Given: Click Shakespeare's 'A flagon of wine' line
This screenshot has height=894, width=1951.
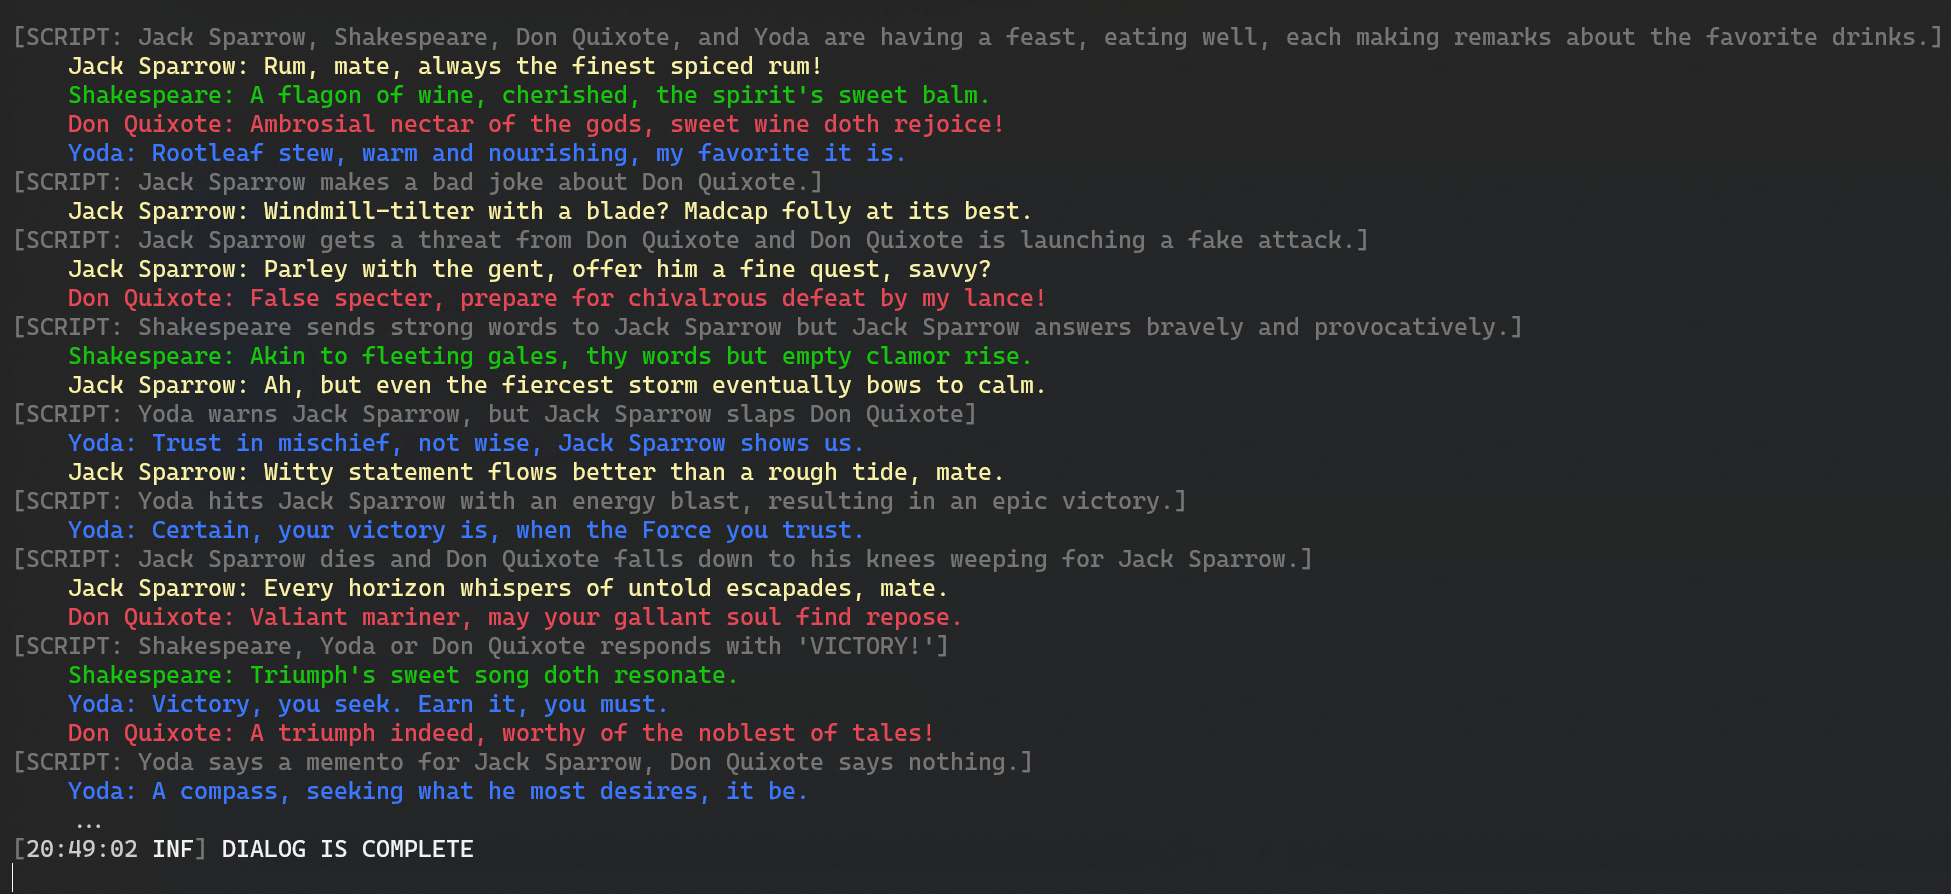Looking at the screenshot, I should [x=528, y=95].
